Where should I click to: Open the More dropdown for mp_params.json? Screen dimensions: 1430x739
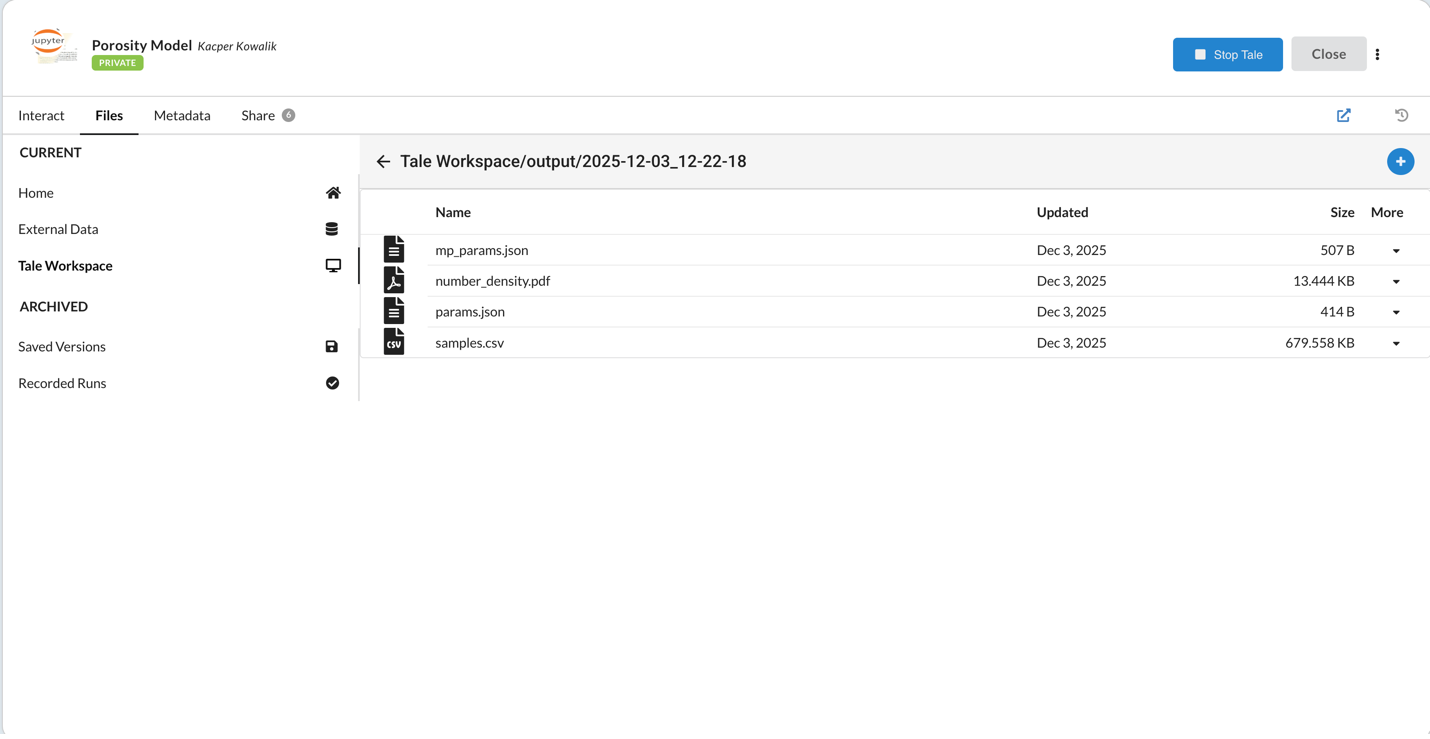click(1396, 250)
